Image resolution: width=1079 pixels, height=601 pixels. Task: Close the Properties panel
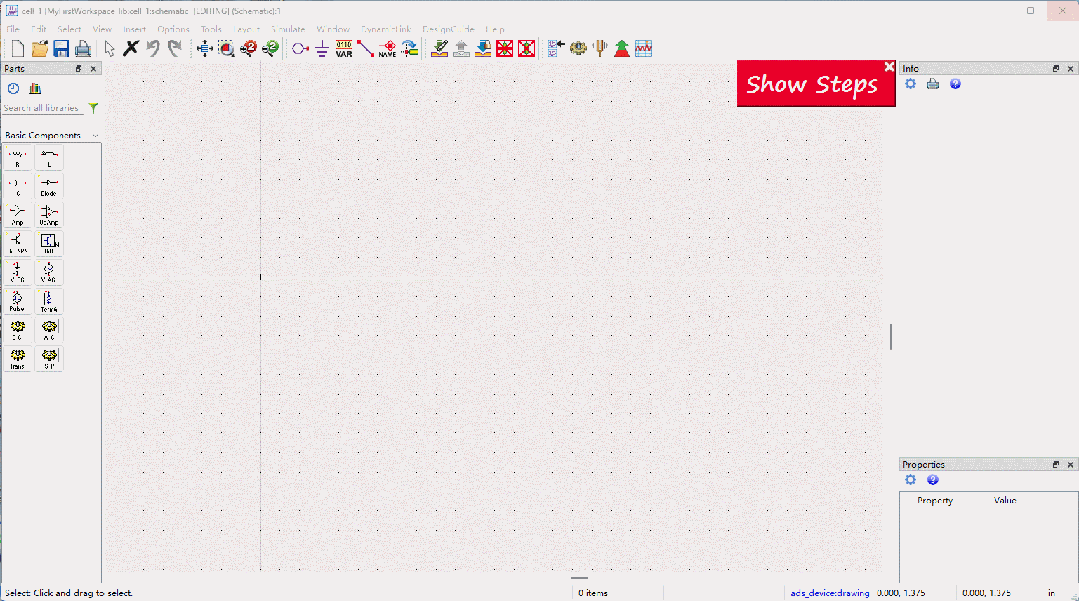click(x=1070, y=465)
